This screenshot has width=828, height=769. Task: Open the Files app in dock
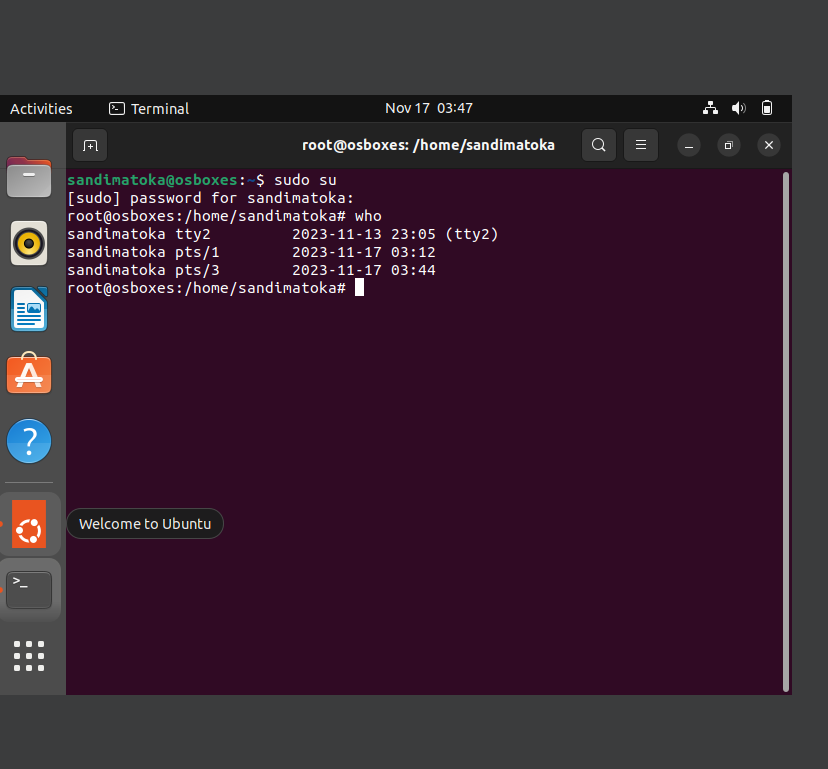(29, 177)
